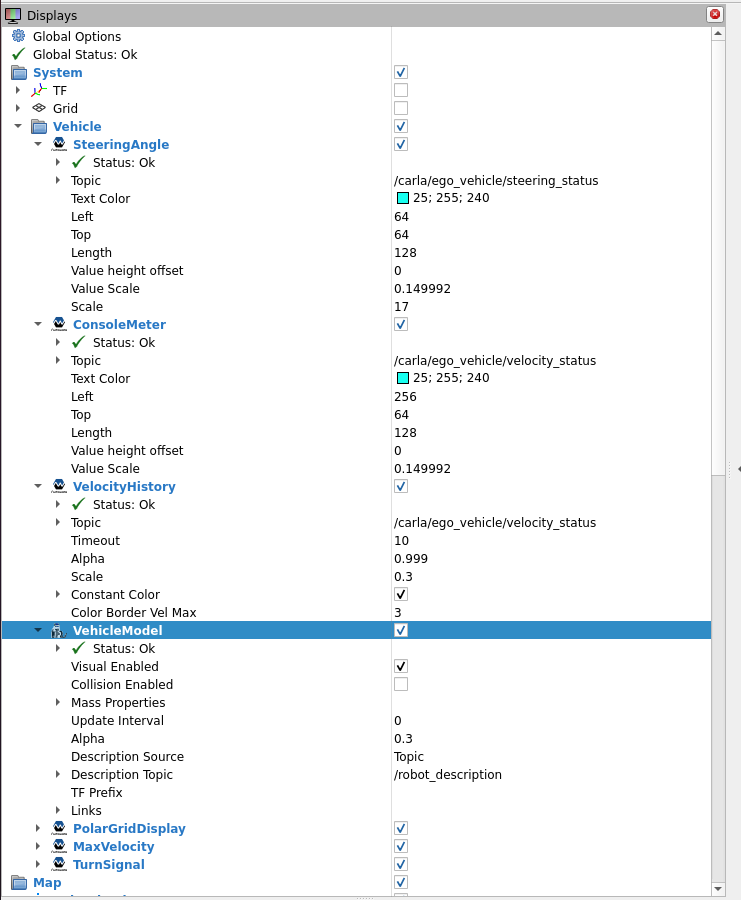Collapse the VehicleModel display properties
The height and width of the screenshot is (900, 741).
pos(38,630)
